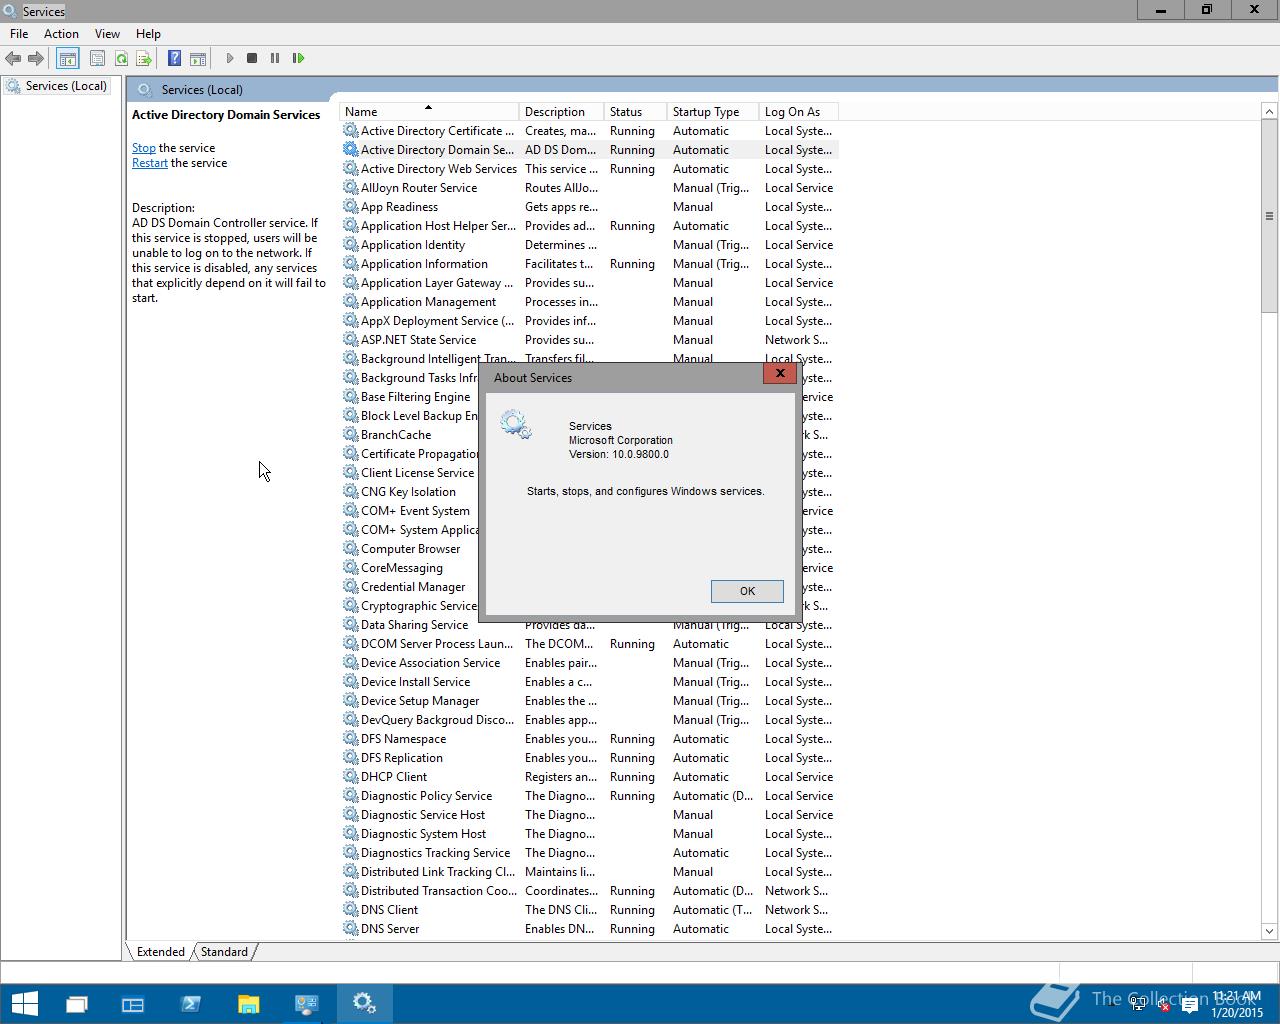Click the Start Service play icon

(230, 58)
